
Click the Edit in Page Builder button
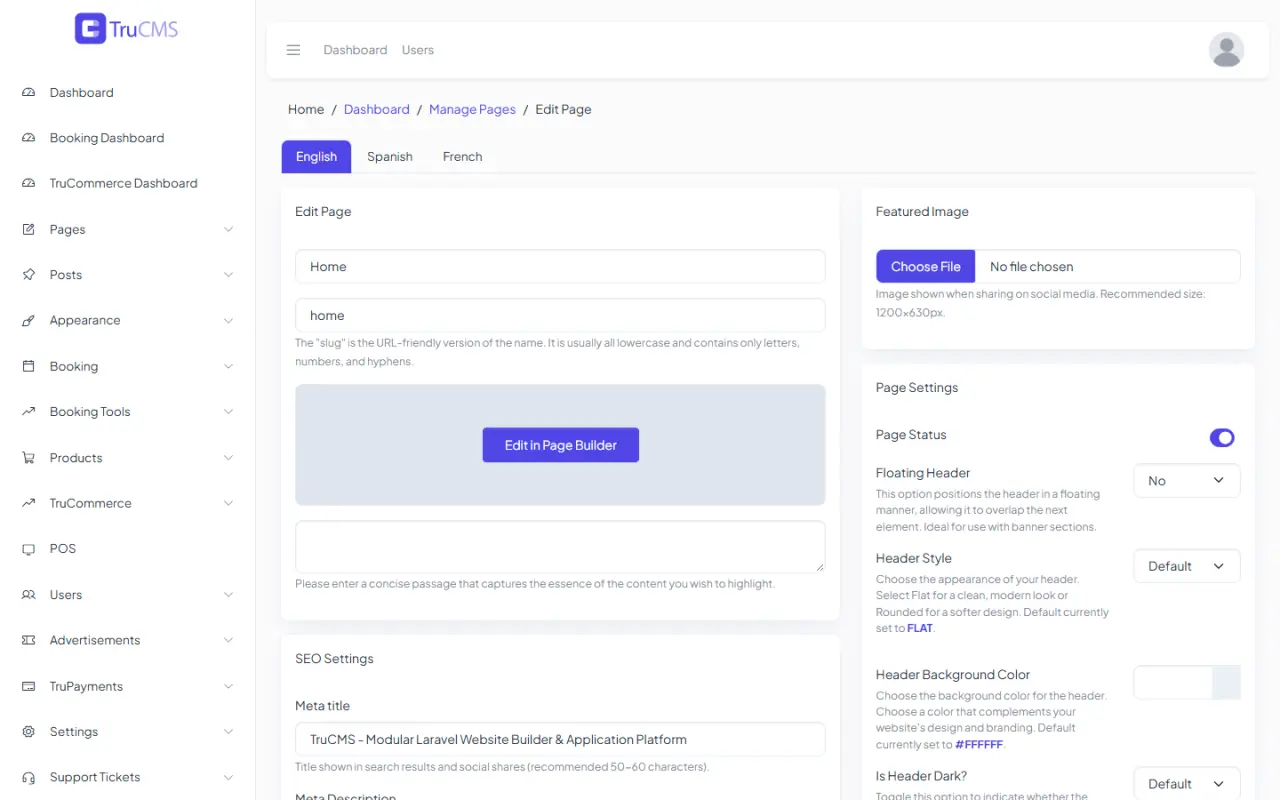pyautogui.click(x=560, y=445)
